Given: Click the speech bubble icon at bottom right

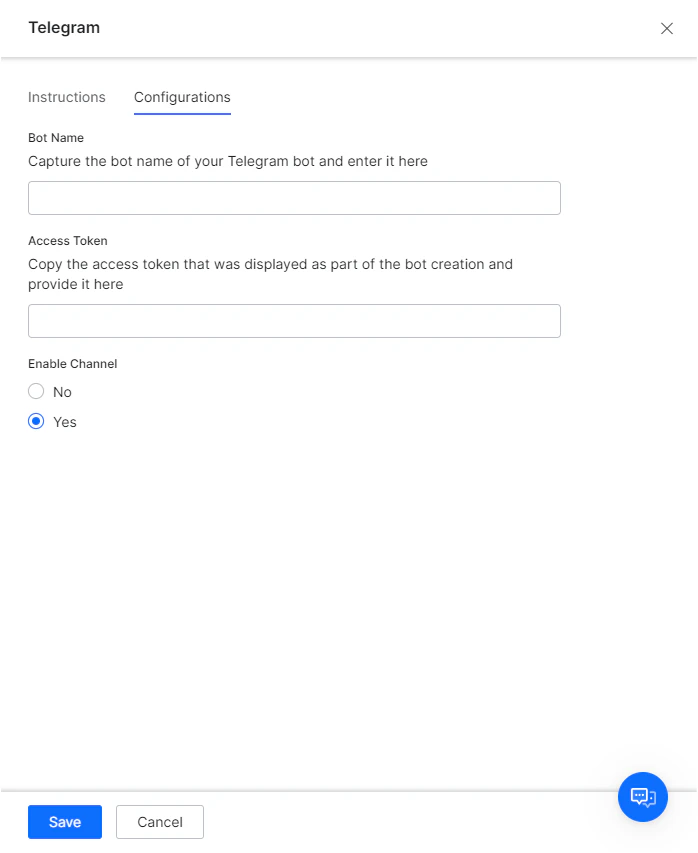Looking at the screenshot, I should (x=643, y=797).
